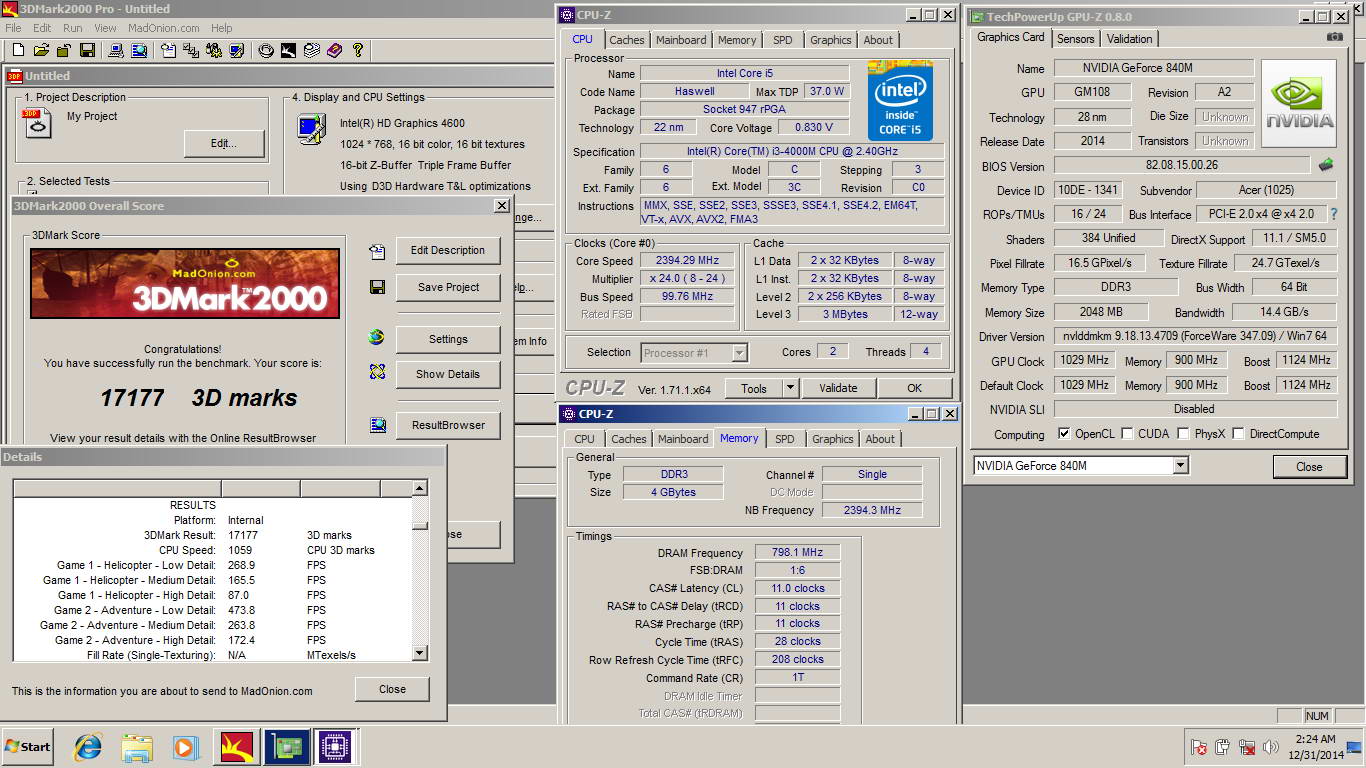1366x768 pixels.
Task: Click the Tools button in CPU-Z
Action: click(x=753, y=388)
